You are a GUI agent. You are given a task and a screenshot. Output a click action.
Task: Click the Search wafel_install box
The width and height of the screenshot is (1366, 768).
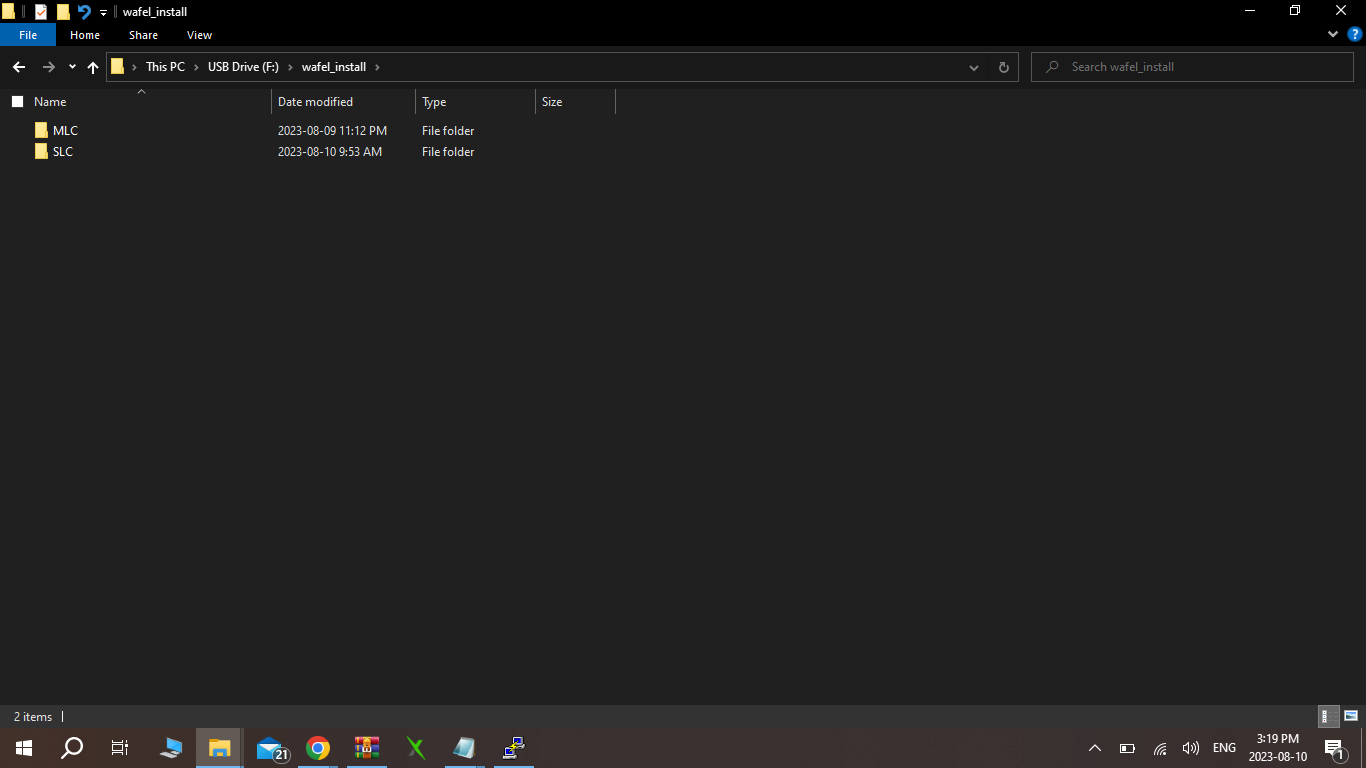[1192, 67]
